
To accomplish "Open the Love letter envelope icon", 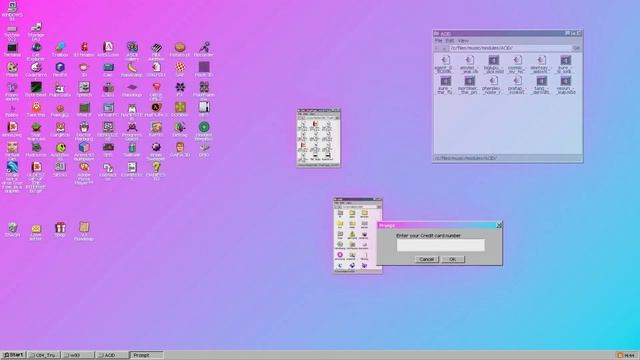I will coord(36,232).
